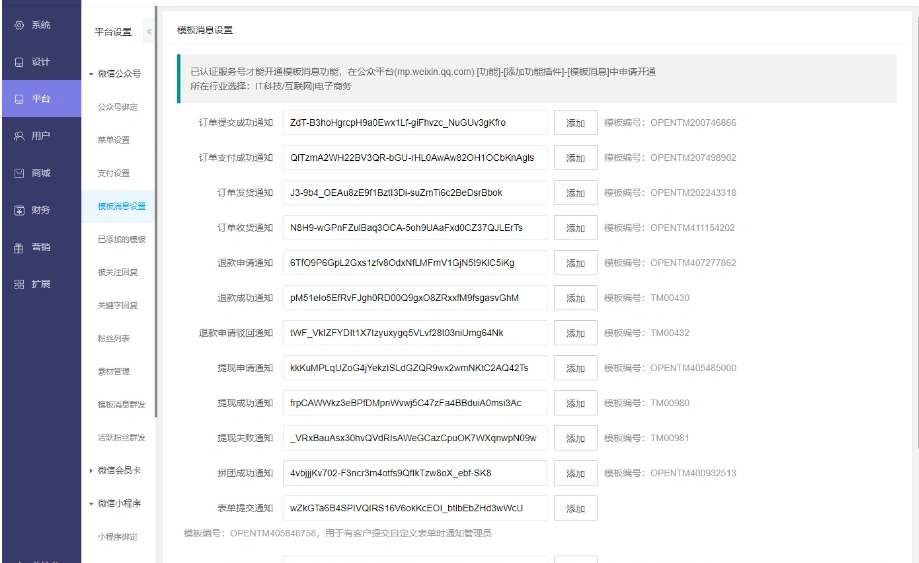
Task: Focus the 退款申请驳回通知 template ID field
Action: (x=415, y=333)
